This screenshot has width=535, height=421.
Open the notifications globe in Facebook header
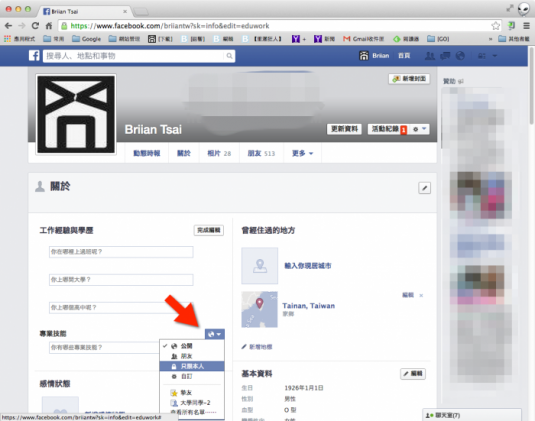click(x=460, y=56)
